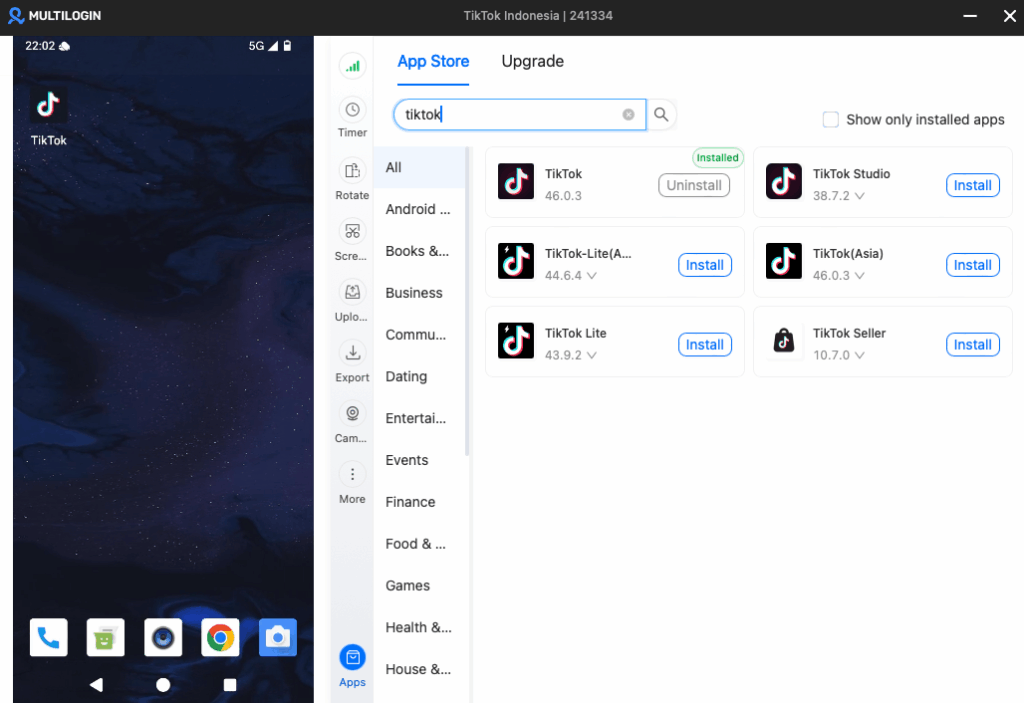
Task: Select the Books &... category
Action: tap(419, 251)
